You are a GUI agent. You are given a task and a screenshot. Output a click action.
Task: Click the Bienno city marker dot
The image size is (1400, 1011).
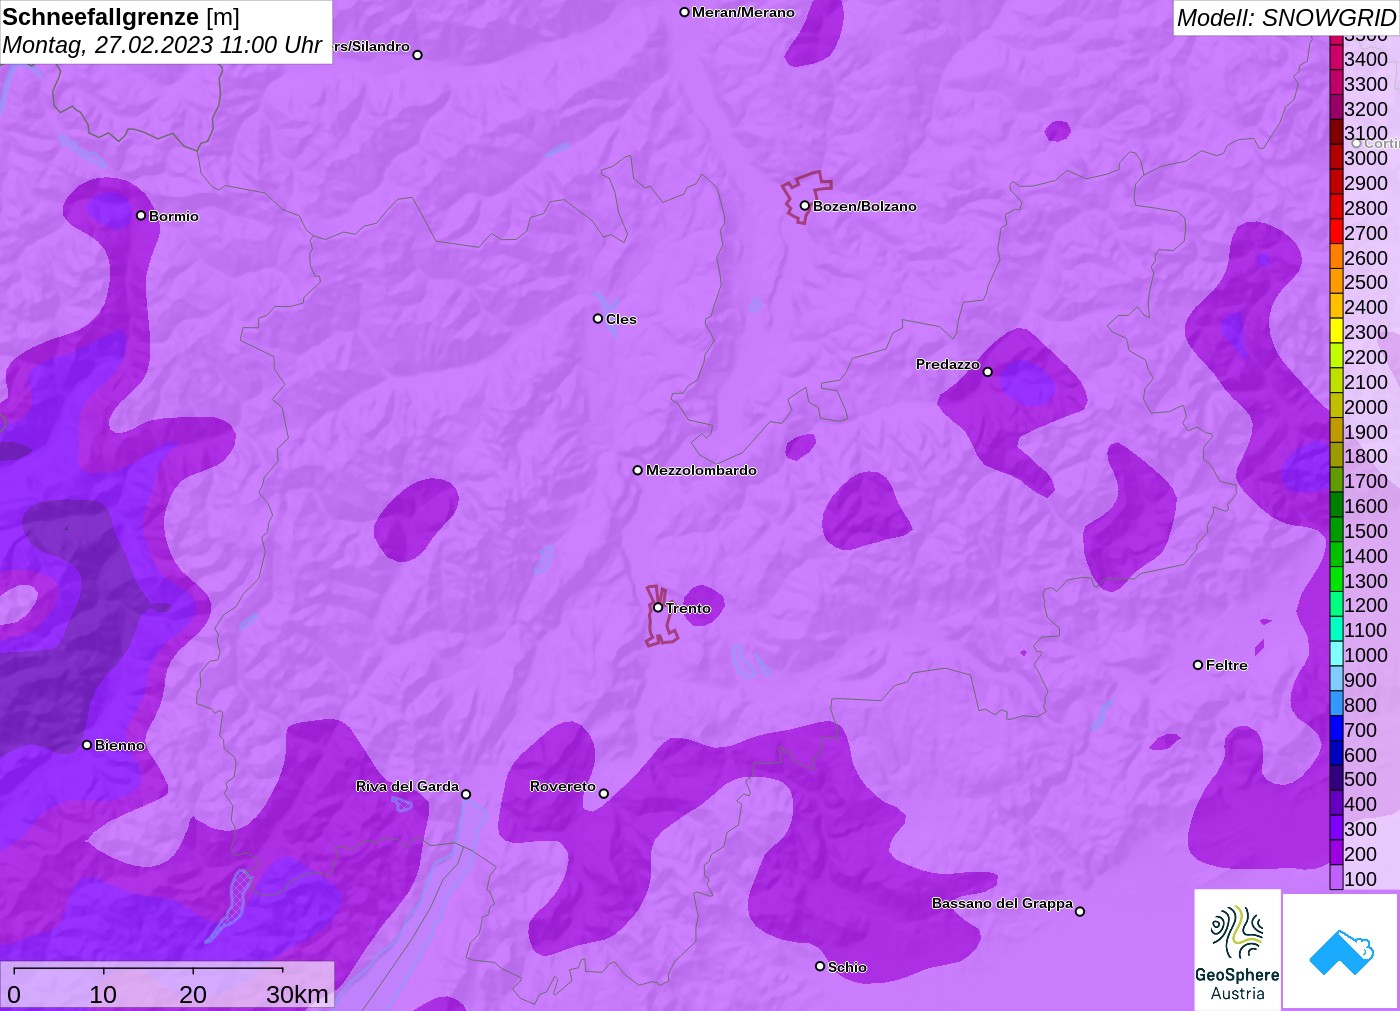click(x=87, y=745)
